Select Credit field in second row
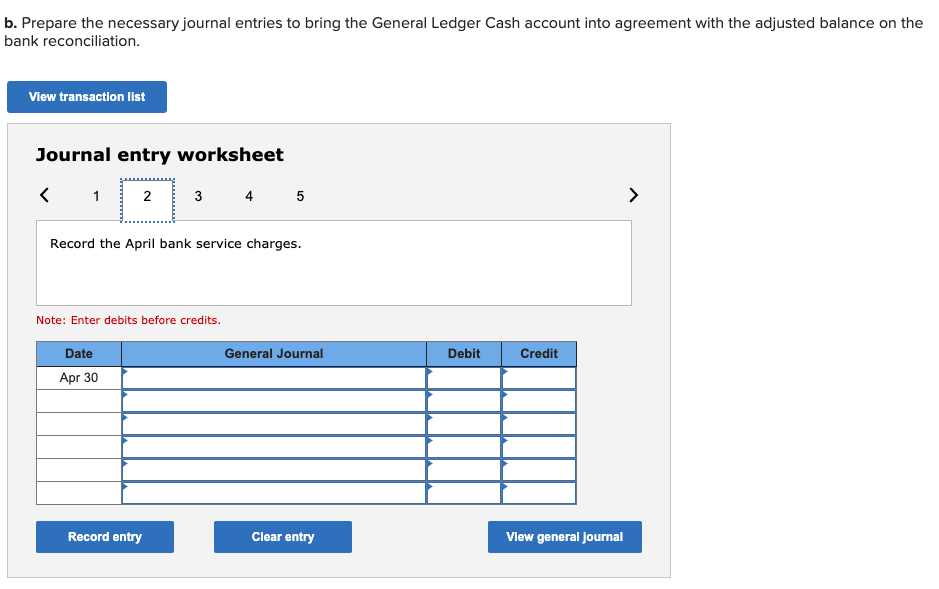 (539, 401)
